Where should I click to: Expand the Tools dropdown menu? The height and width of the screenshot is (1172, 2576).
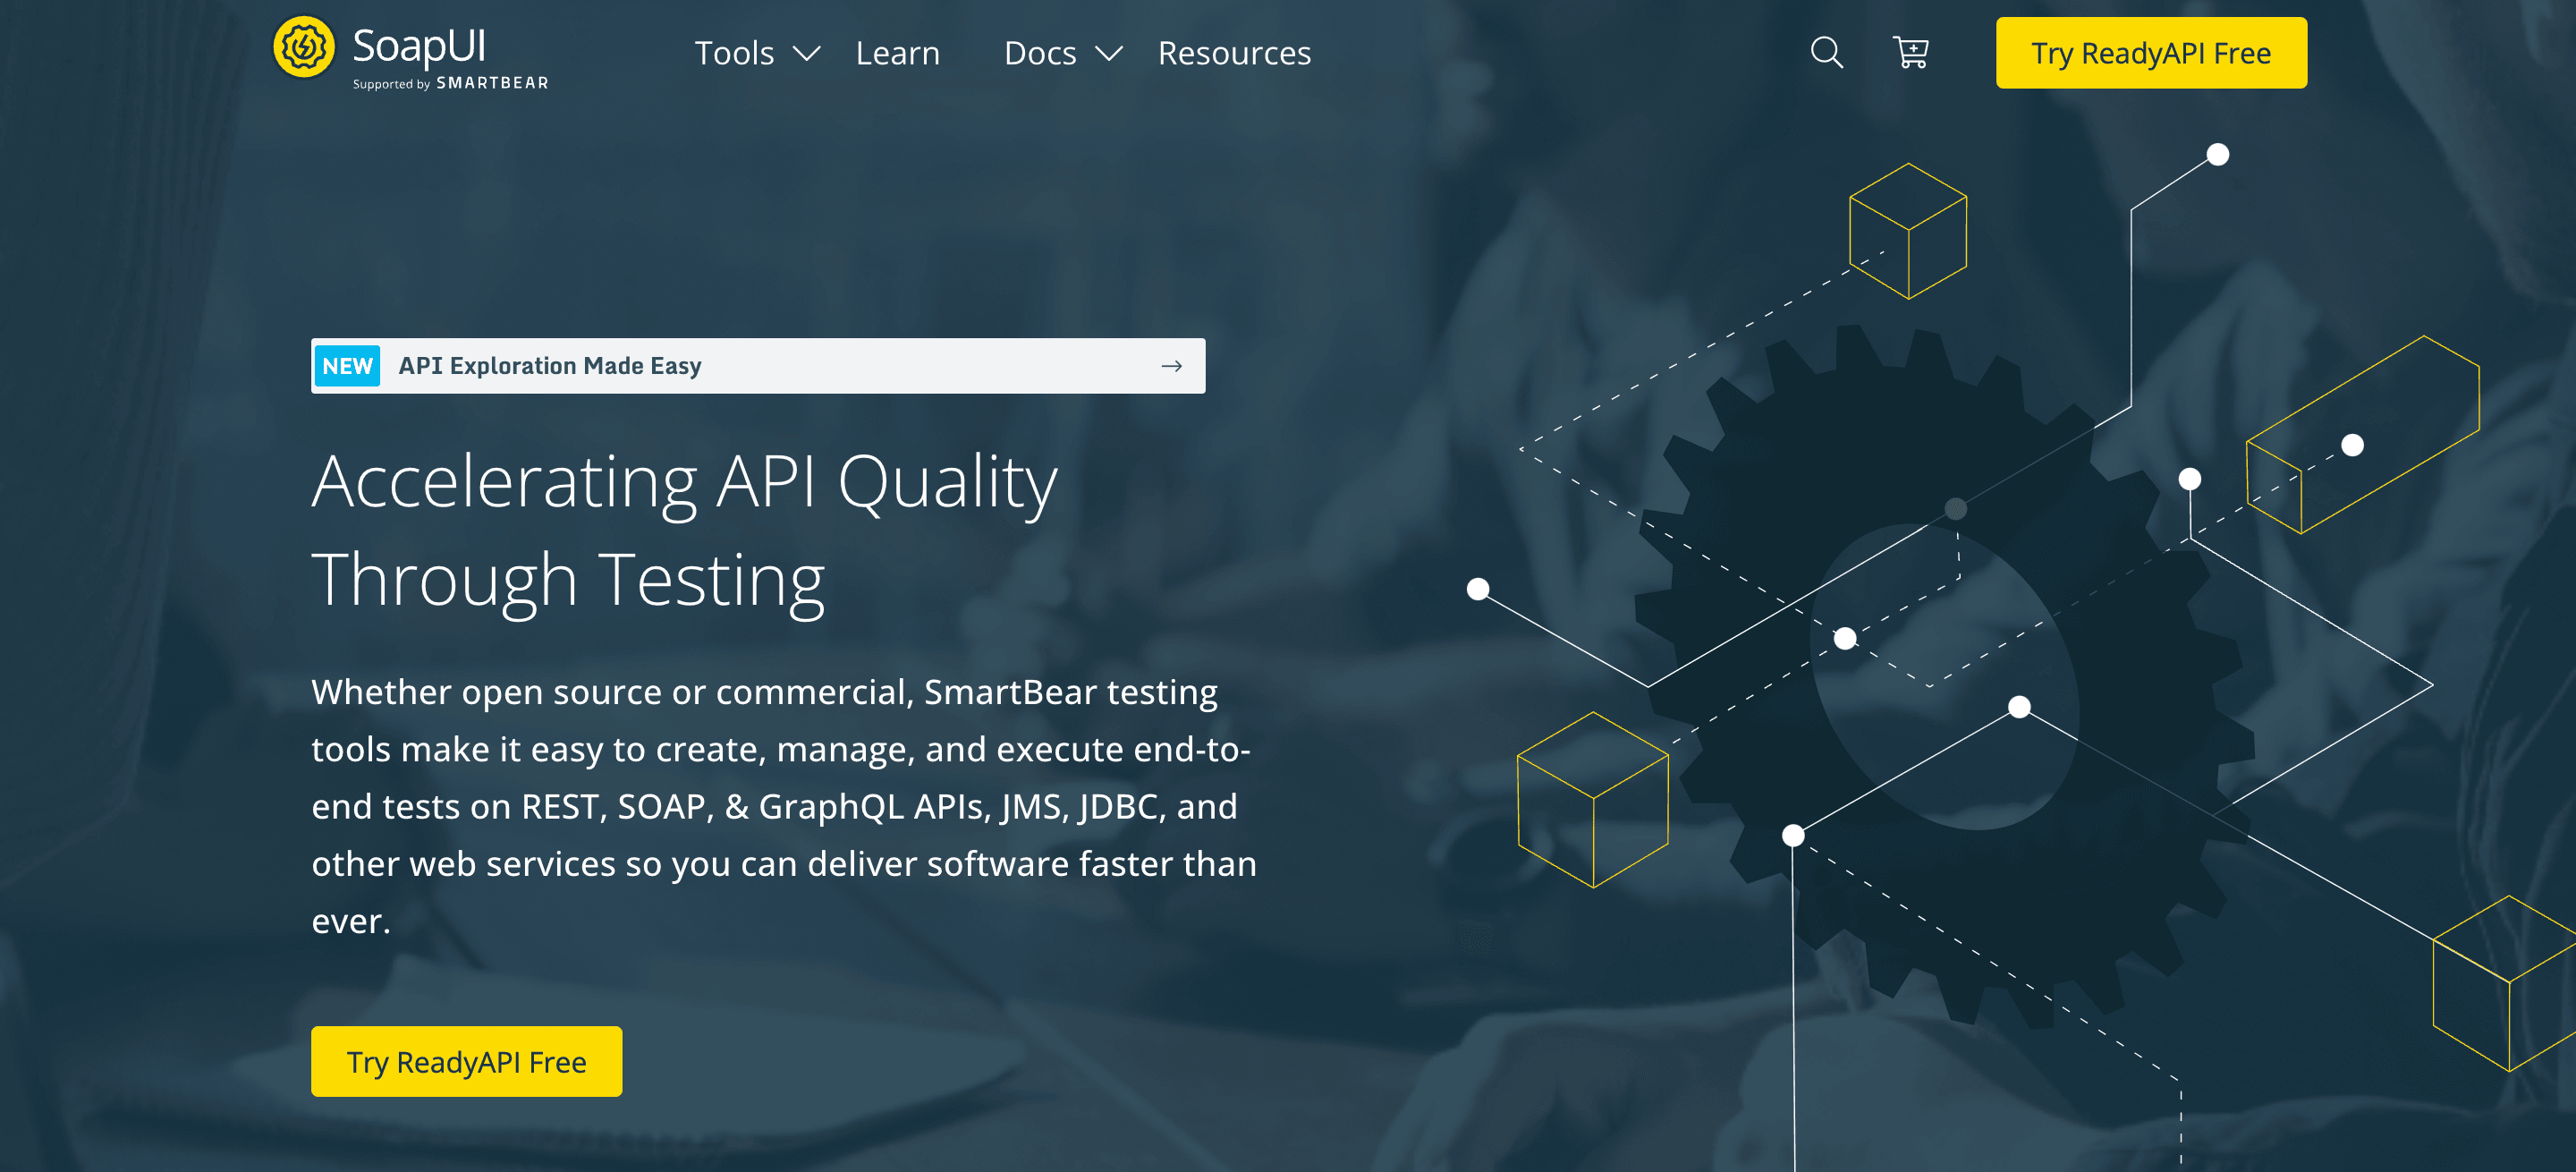click(756, 53)
